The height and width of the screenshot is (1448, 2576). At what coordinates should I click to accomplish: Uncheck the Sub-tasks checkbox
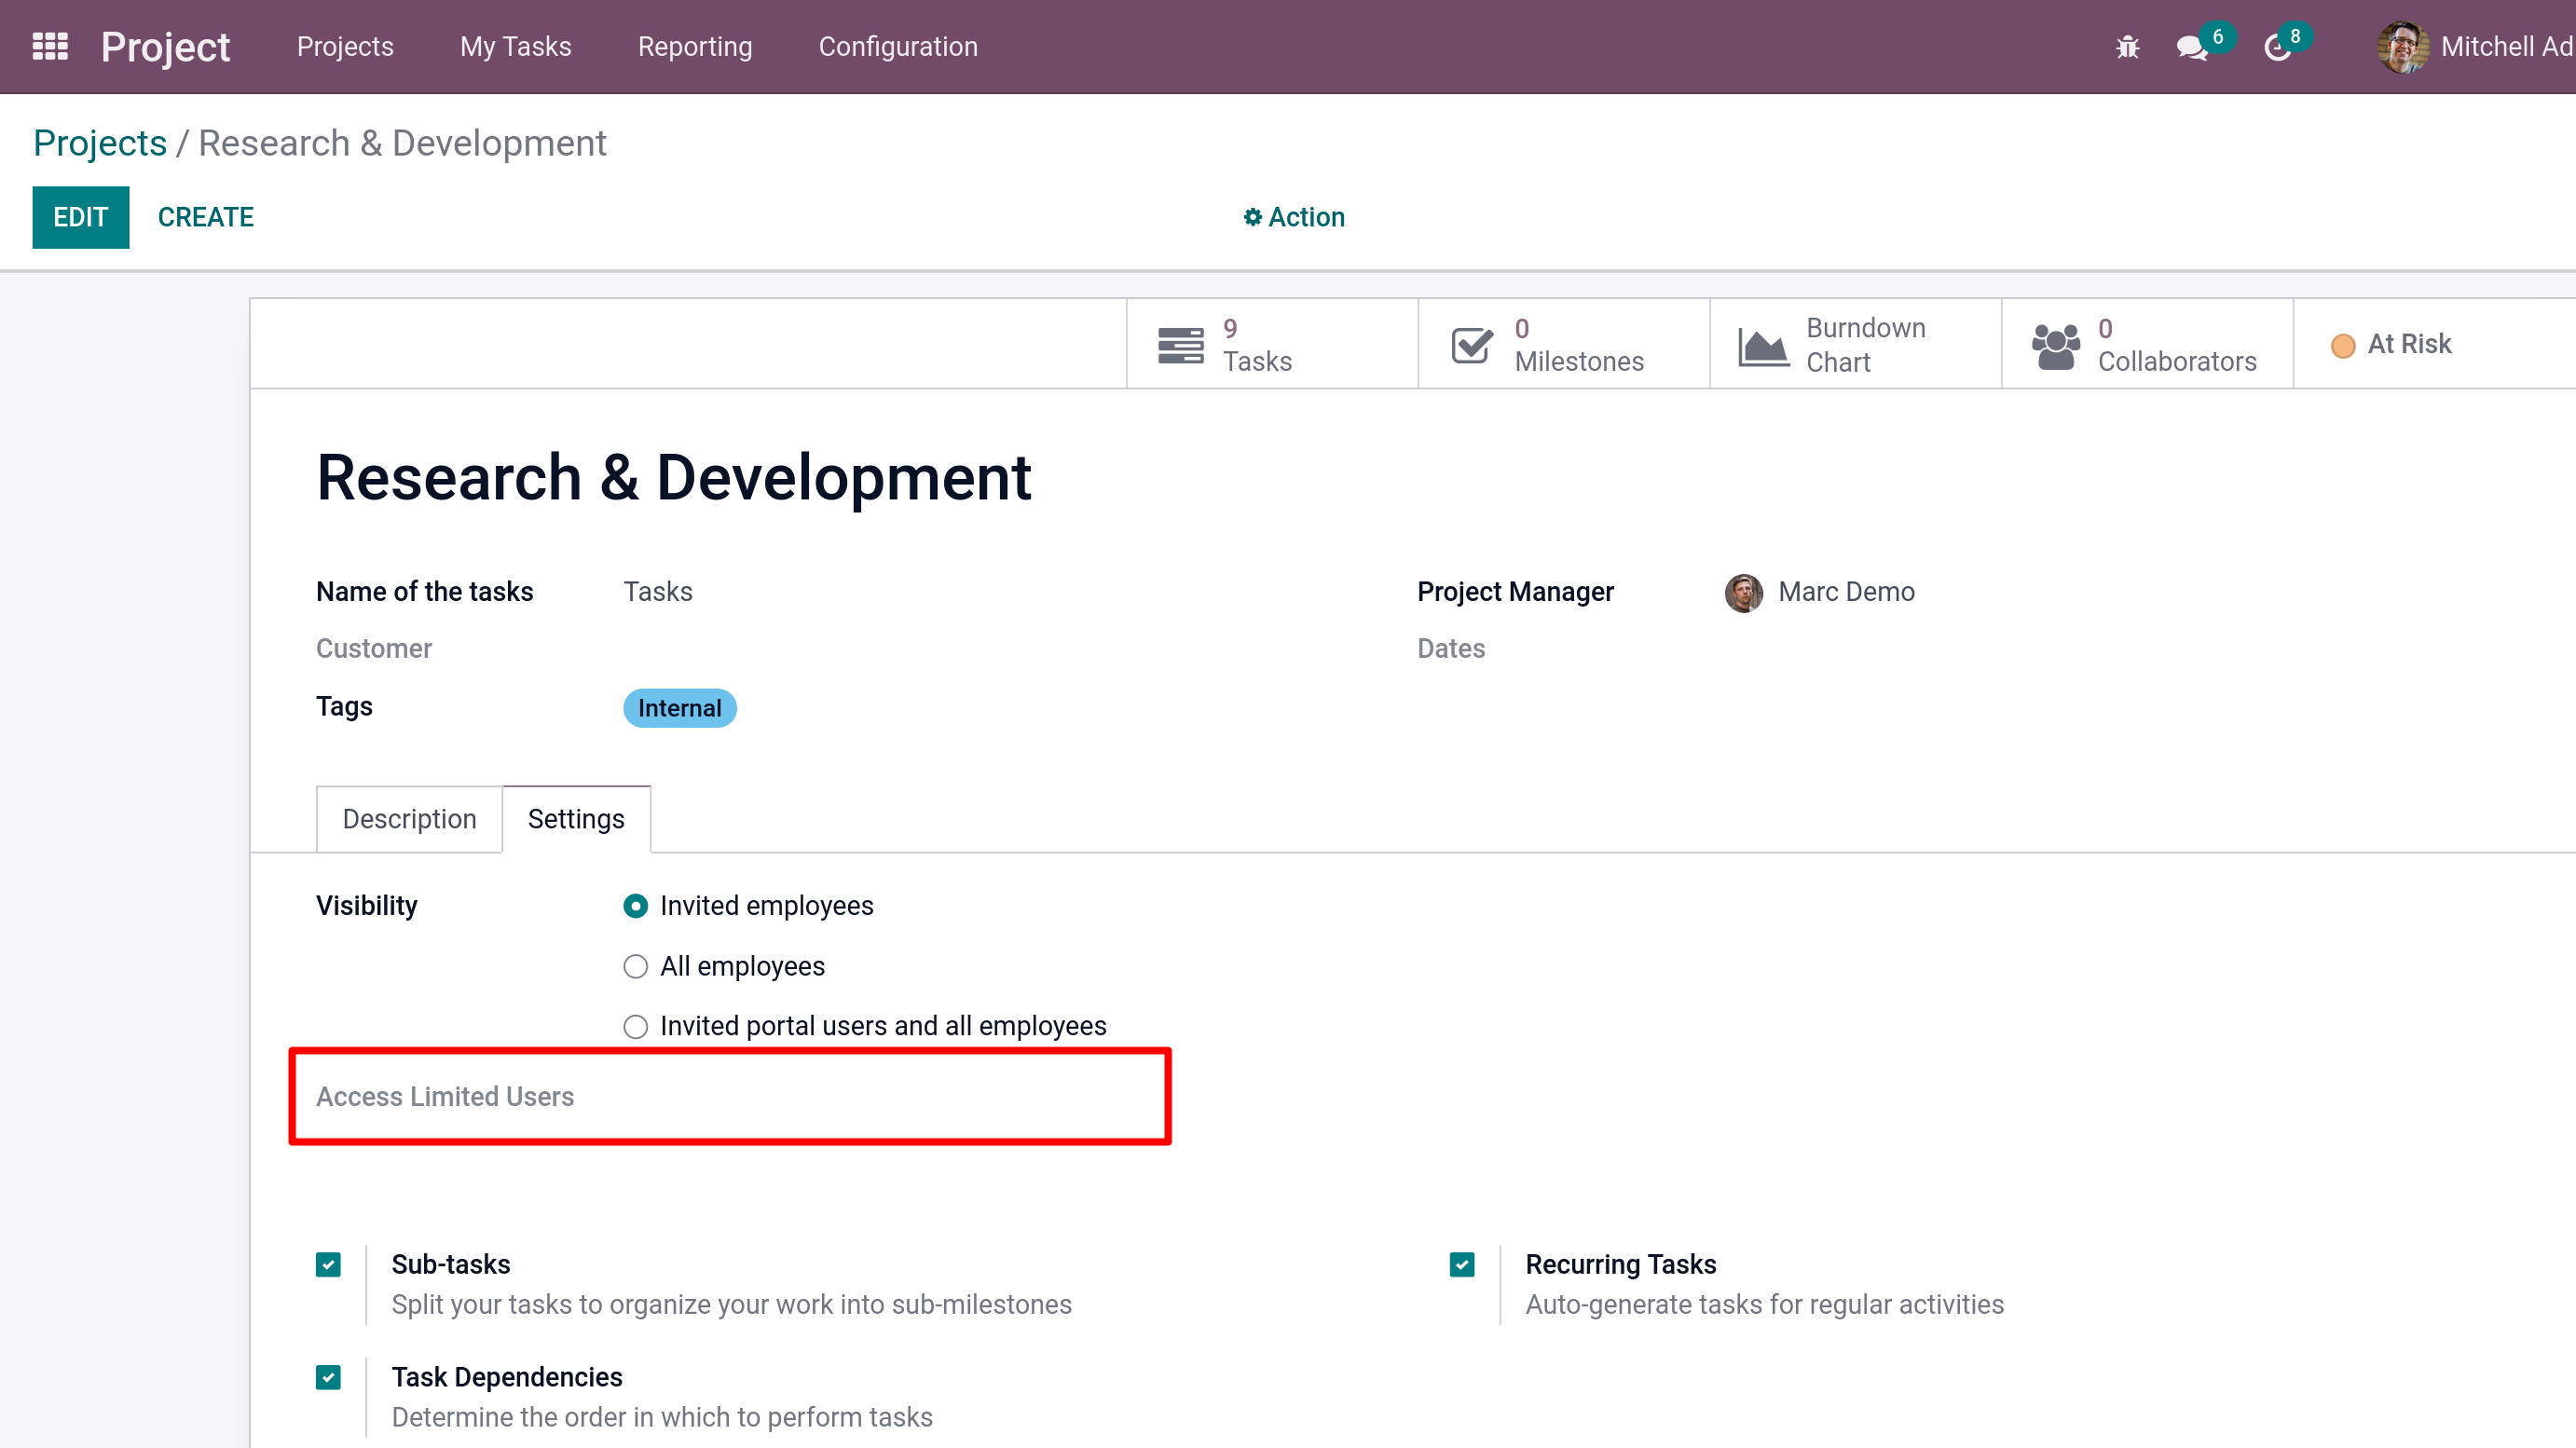(328, 1265)
